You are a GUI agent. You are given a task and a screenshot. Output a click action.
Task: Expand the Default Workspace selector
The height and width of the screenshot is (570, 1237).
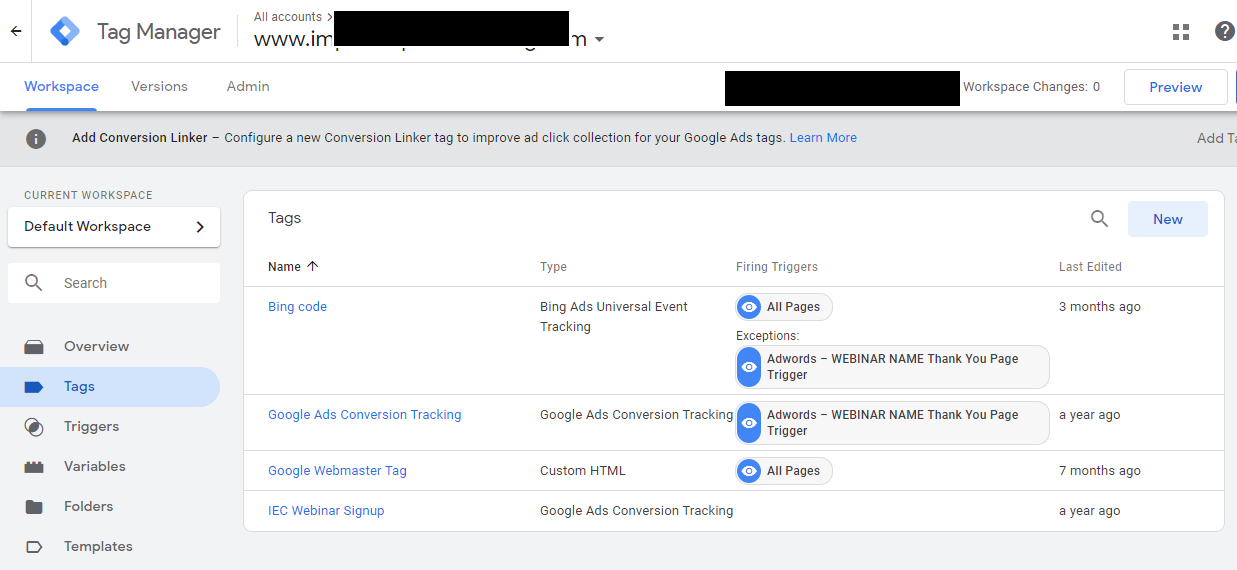coord(114,227)
